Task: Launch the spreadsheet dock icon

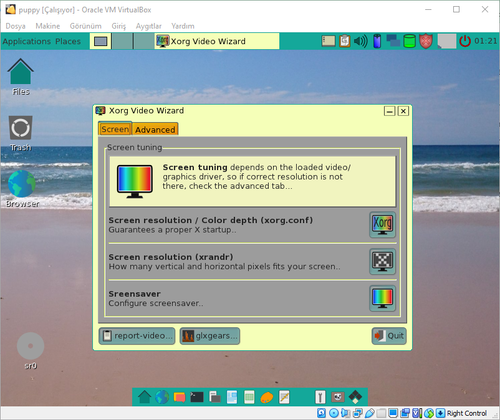Action: (x=249, y=397)
